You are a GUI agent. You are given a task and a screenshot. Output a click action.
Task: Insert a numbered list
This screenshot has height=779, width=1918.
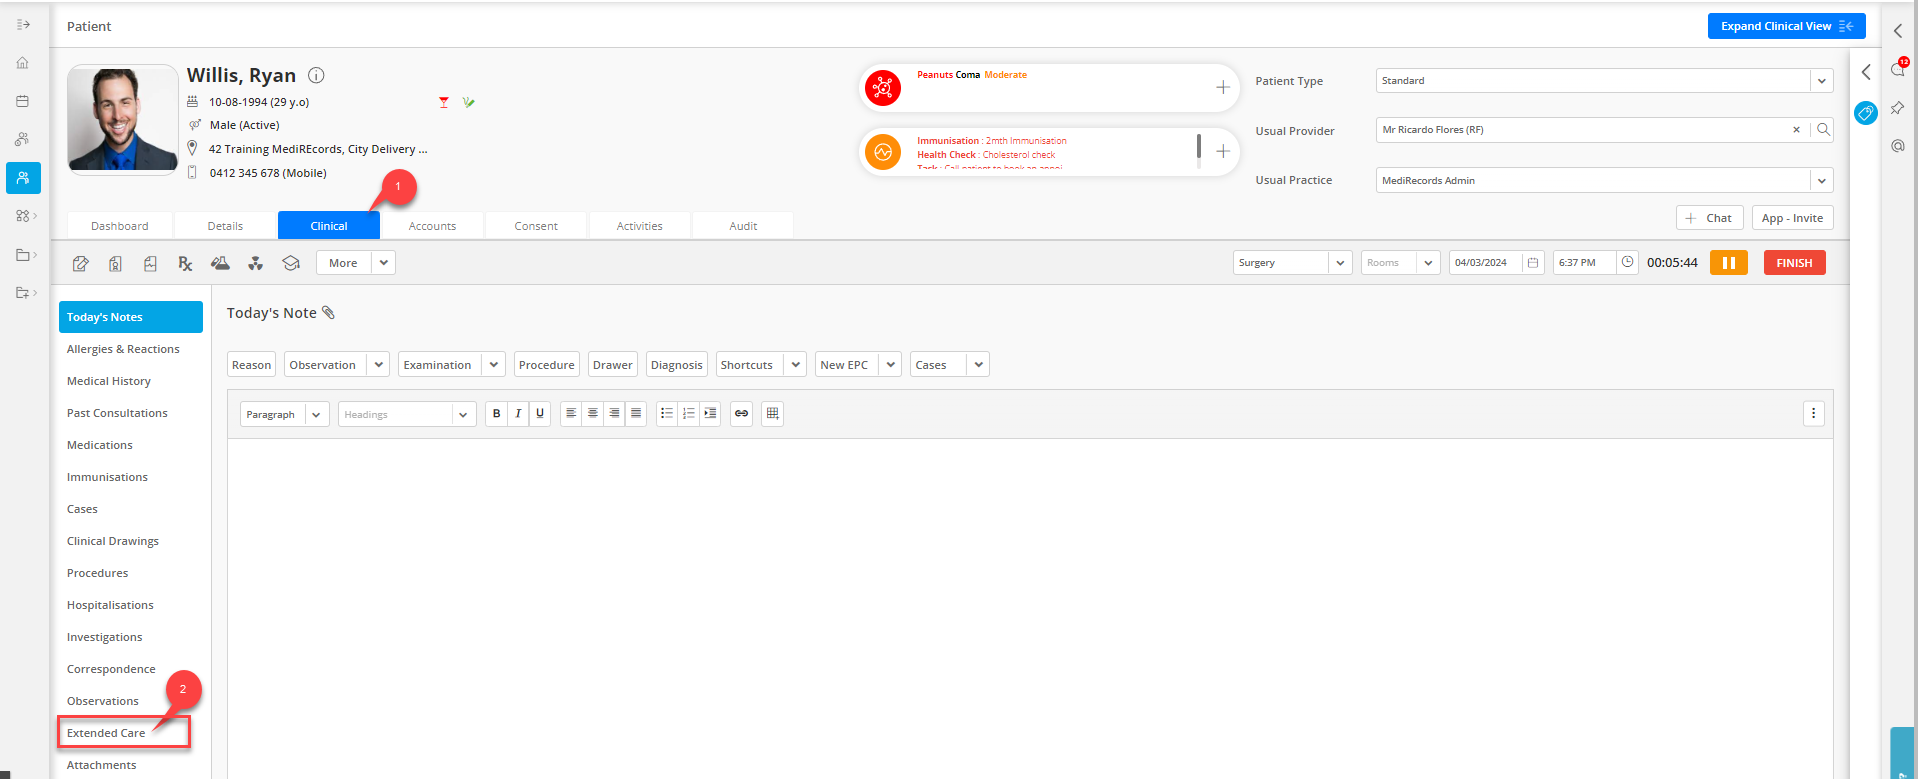pyautogui.click(x=689, y=414)
